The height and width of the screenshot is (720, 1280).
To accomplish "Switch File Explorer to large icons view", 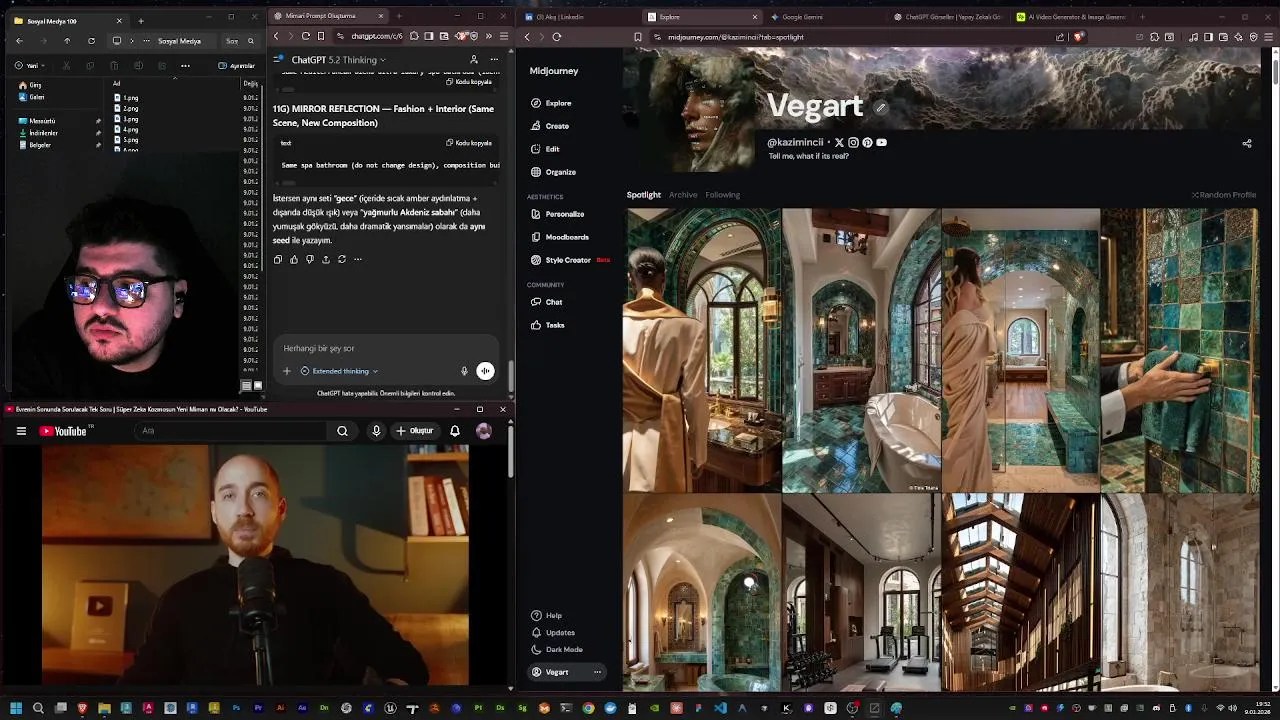I will pyautogui.click(x=258, y=385).
